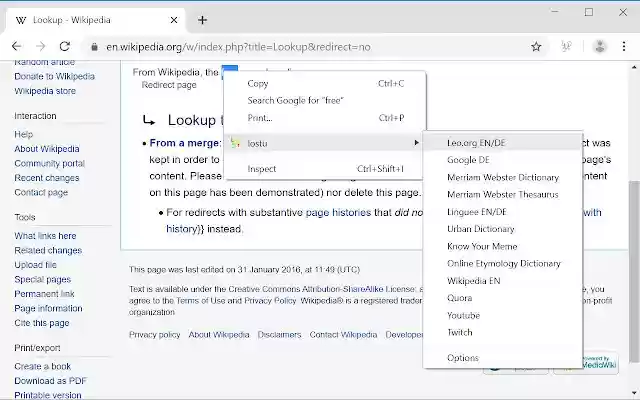Close the Lookup - Wikipedia tab

[174, 20]
